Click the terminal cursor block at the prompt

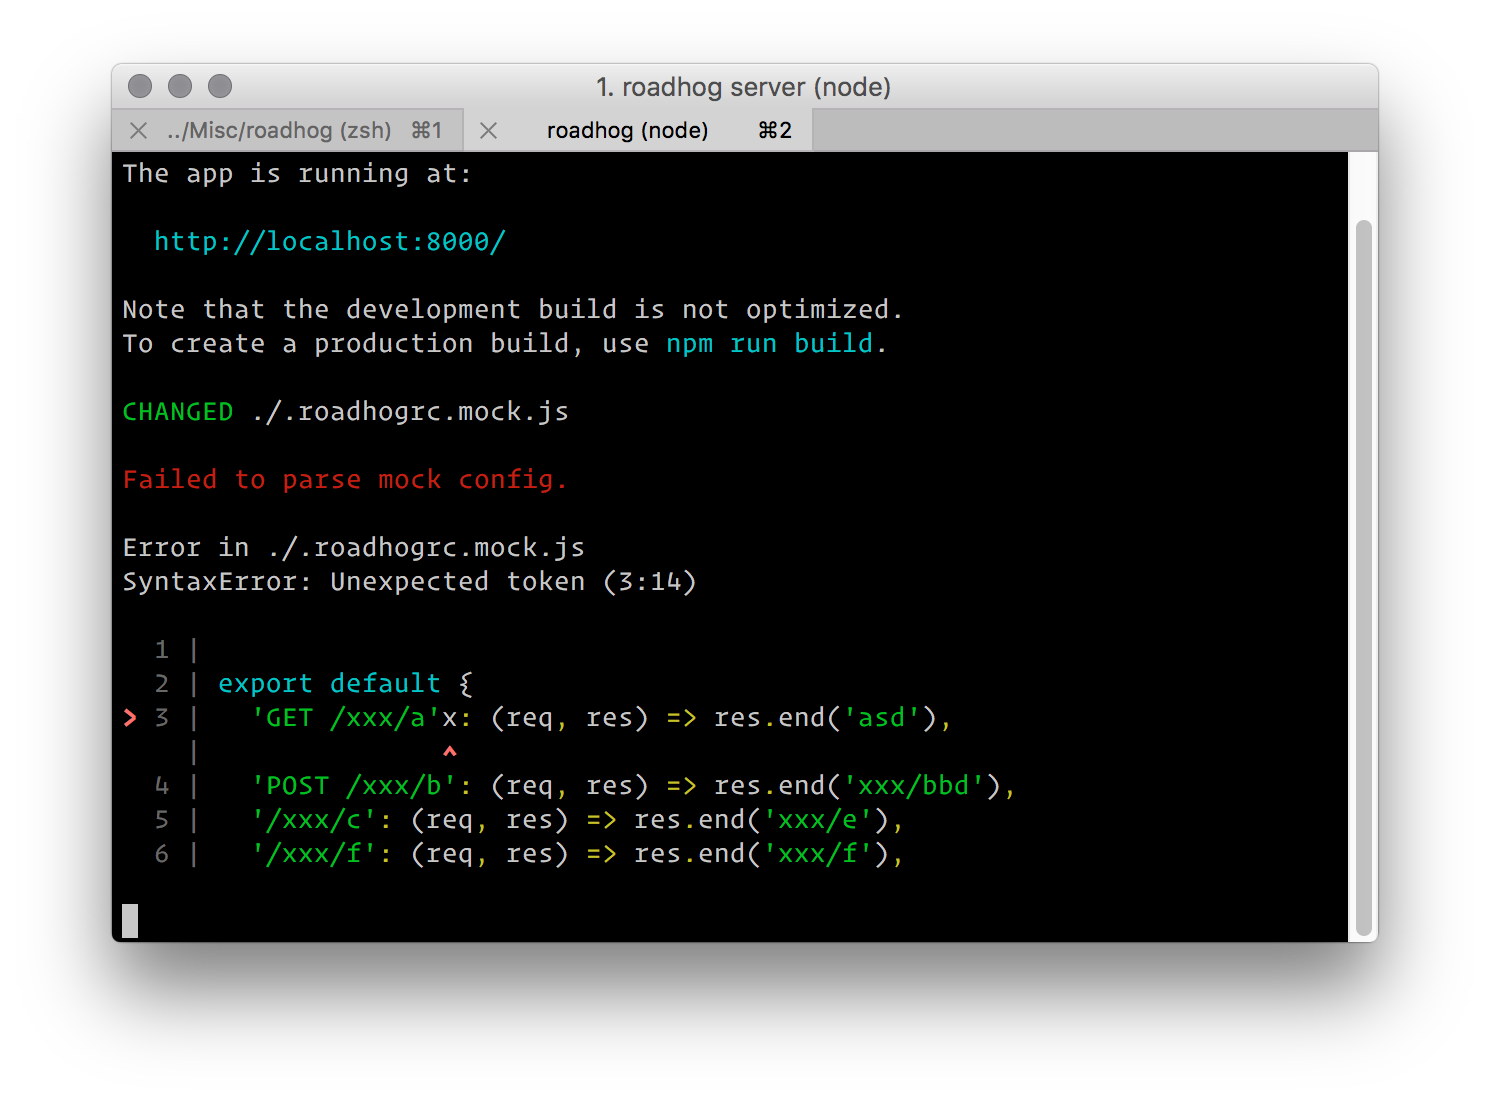pyautogui.click(x=130, y=921)
